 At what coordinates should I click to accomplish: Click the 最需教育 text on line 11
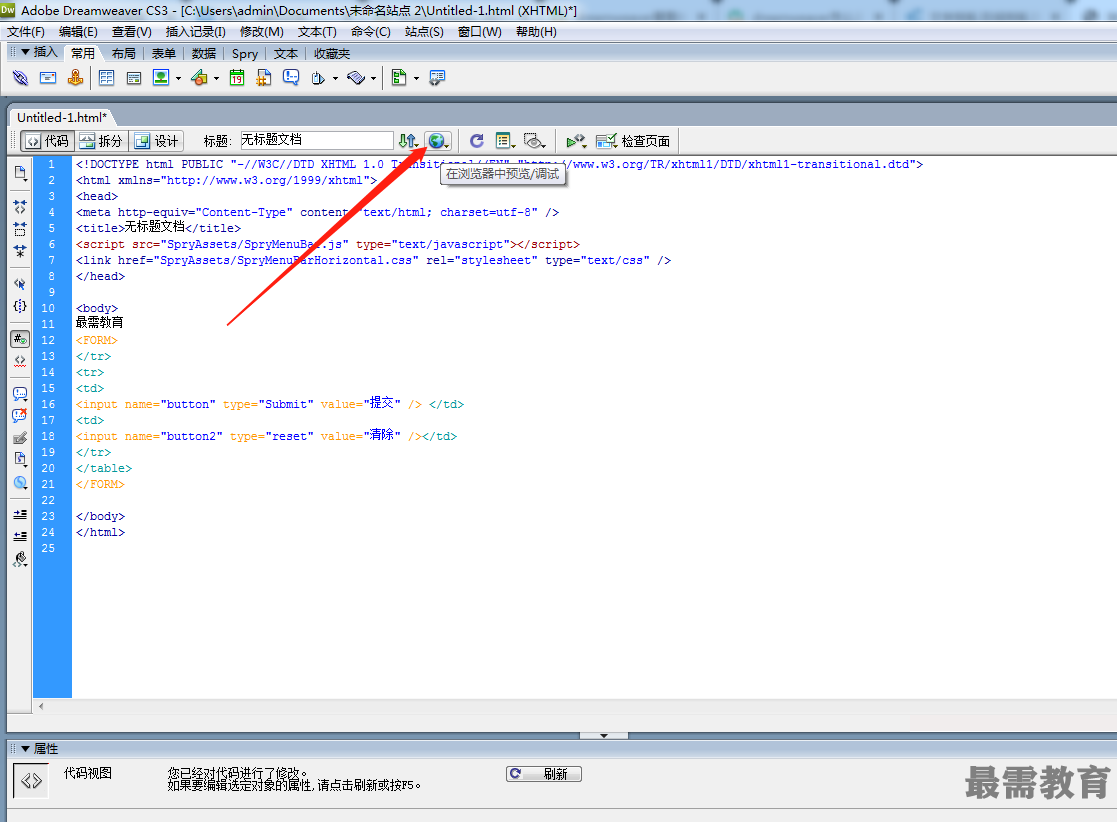[x=100, y=323]
